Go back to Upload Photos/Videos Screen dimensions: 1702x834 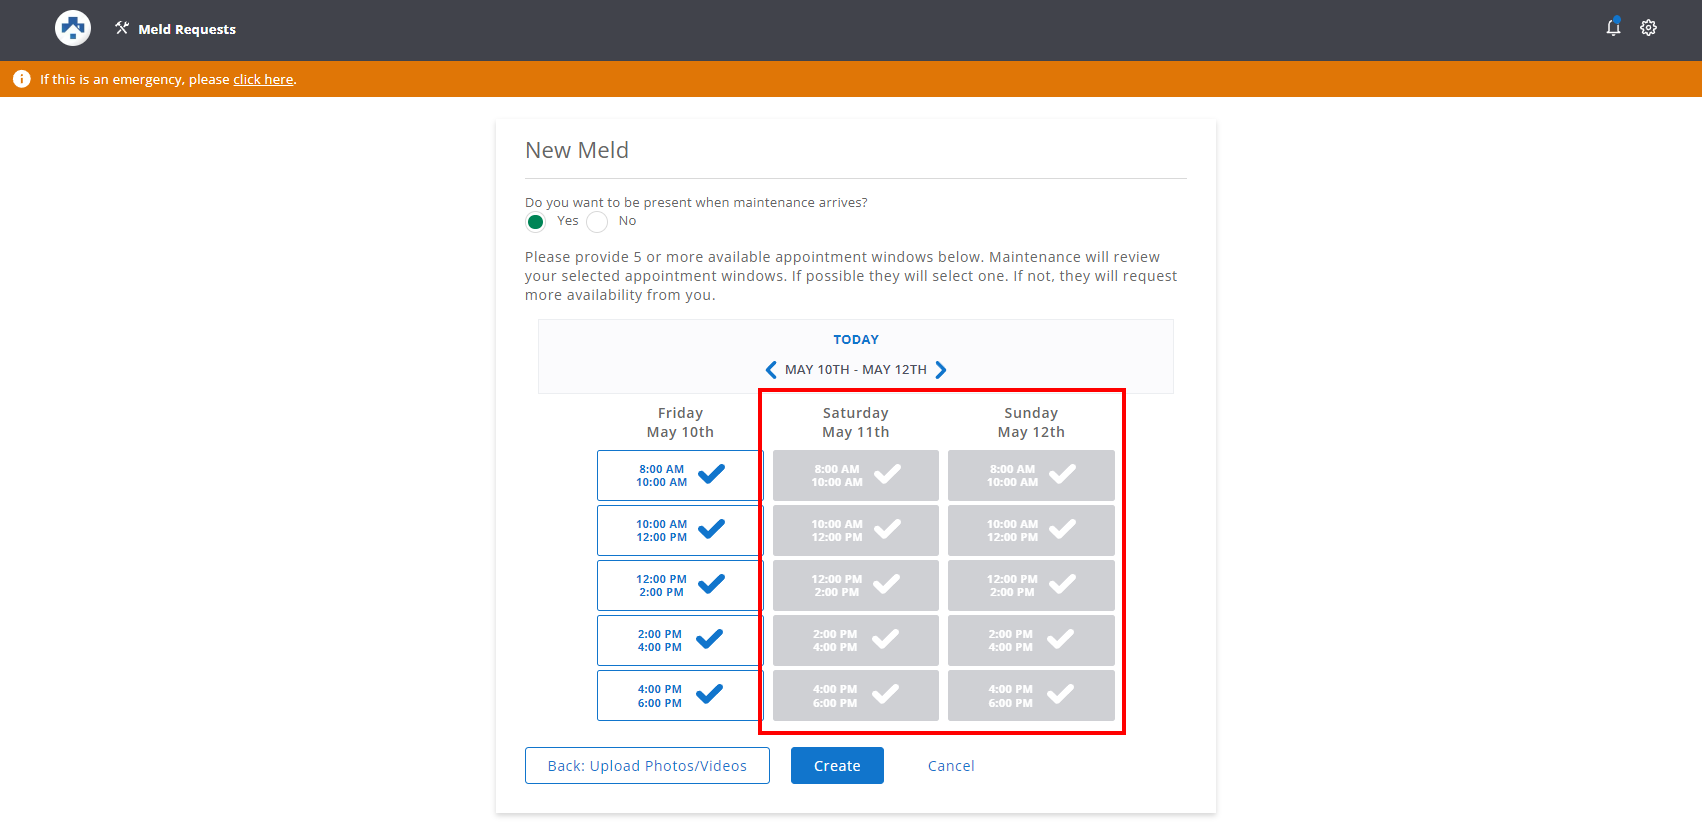647,766
